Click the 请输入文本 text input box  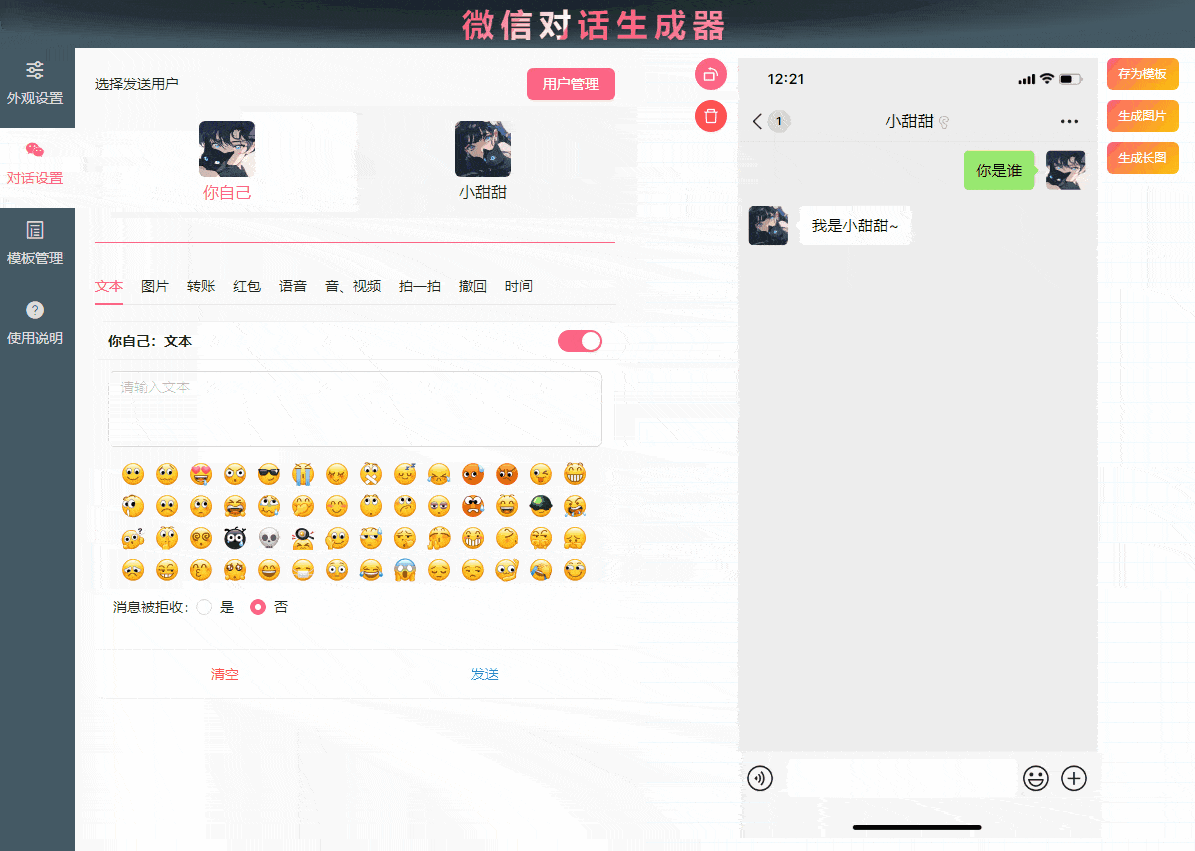click(355, 408)
